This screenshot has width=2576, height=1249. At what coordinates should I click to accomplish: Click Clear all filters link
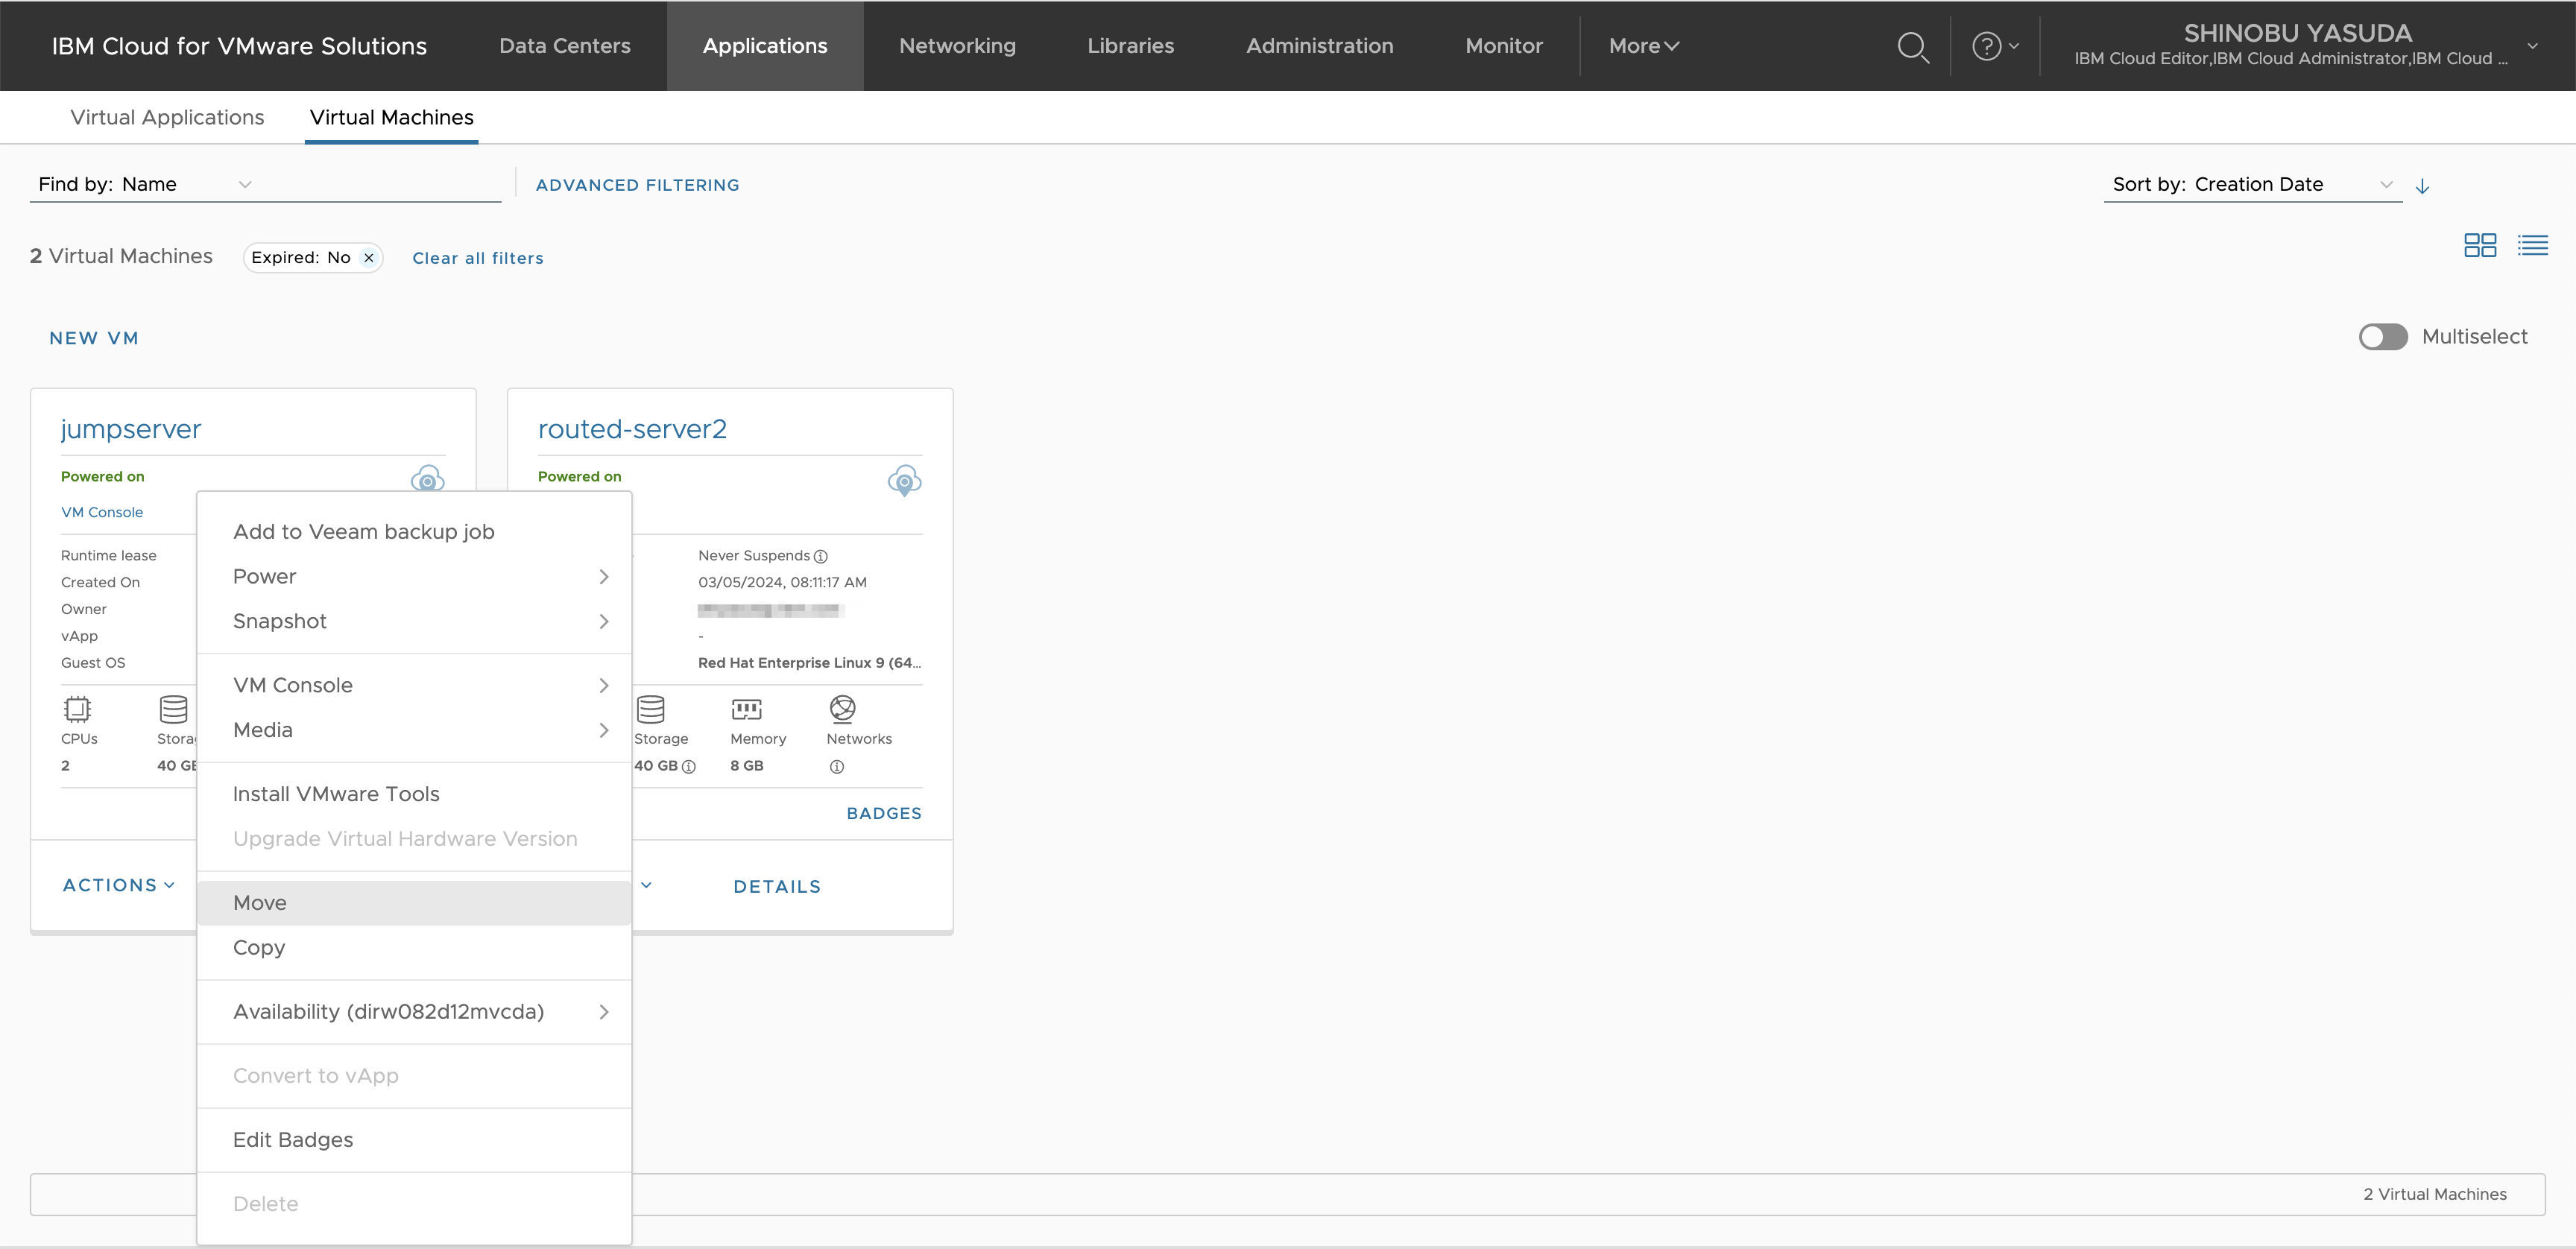pos(478,258)
